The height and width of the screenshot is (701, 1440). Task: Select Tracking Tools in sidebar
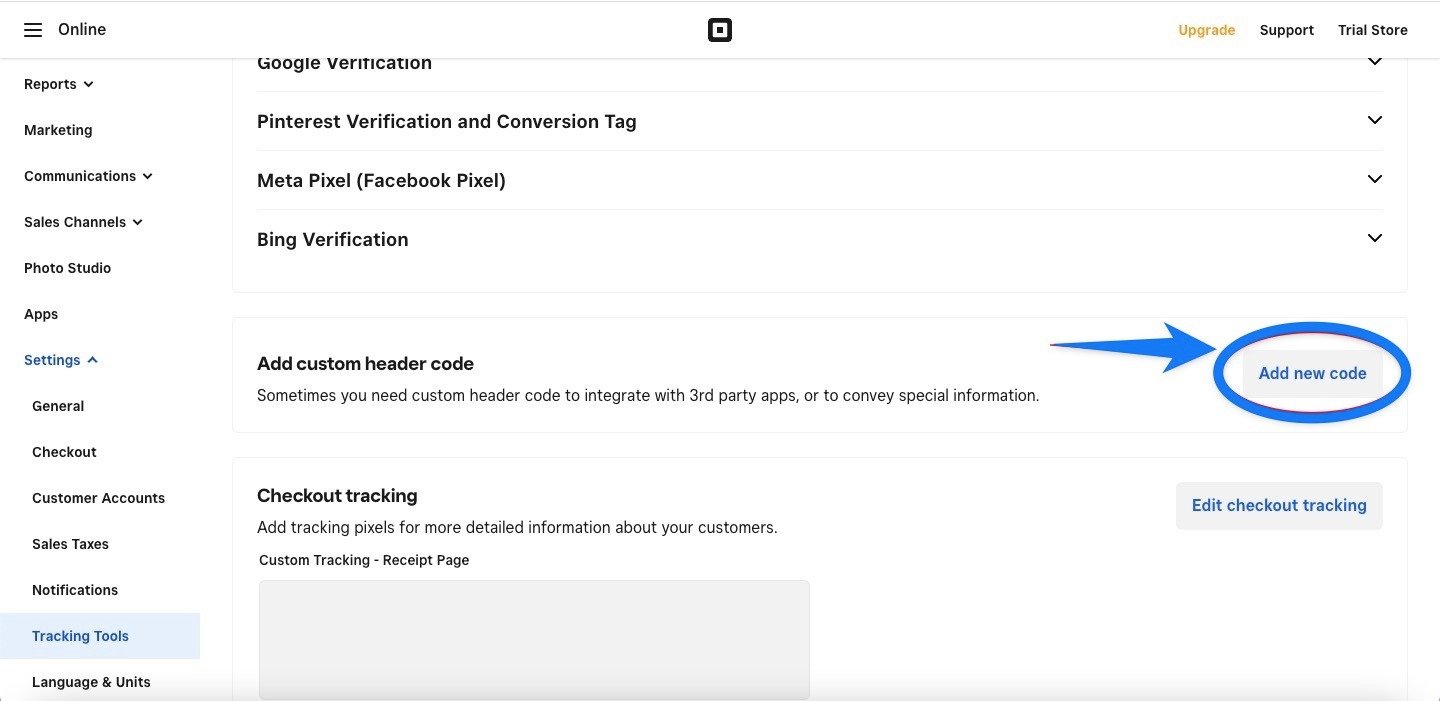click(x=100, y=636)
